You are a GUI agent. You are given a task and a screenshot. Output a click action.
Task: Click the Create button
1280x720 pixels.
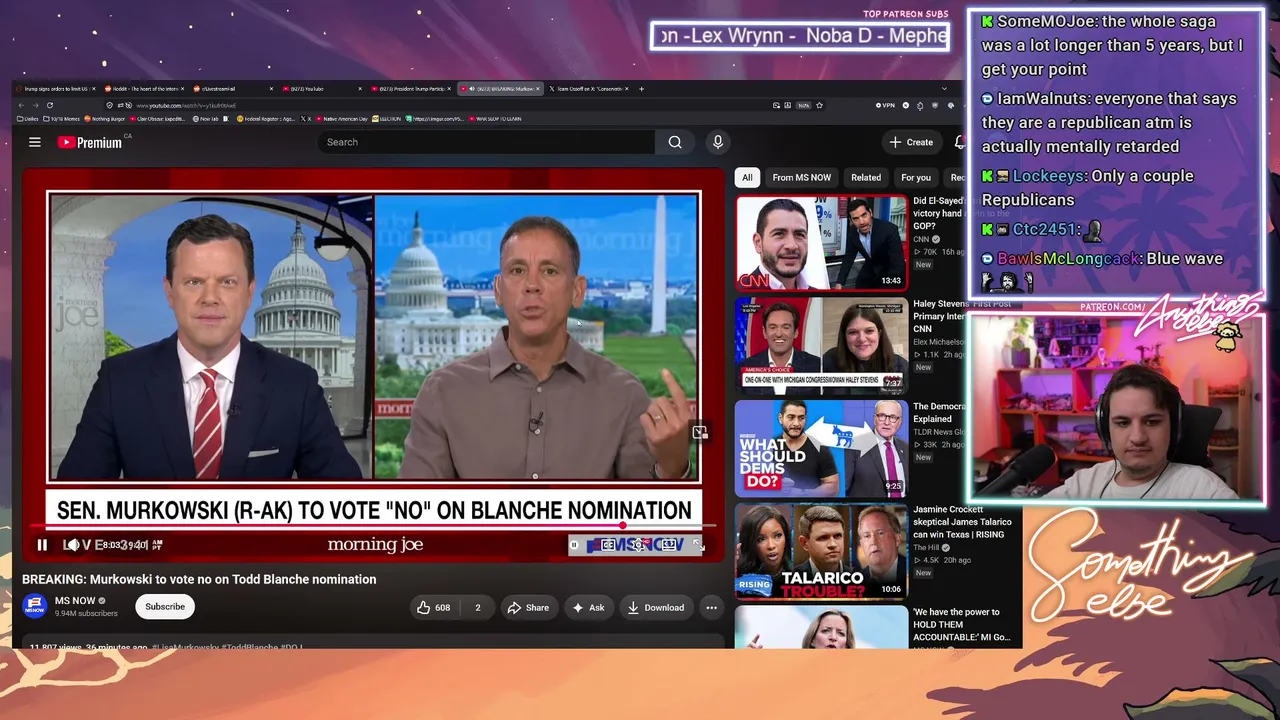pyautogui.click(x=911, y=142)
